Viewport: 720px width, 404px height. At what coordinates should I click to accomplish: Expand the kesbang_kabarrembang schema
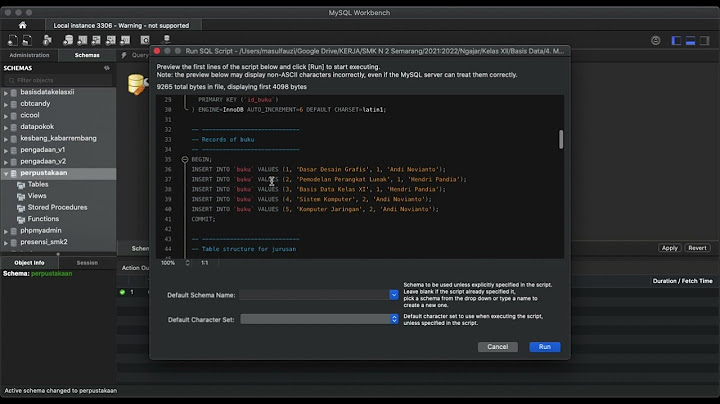(6, 138)
